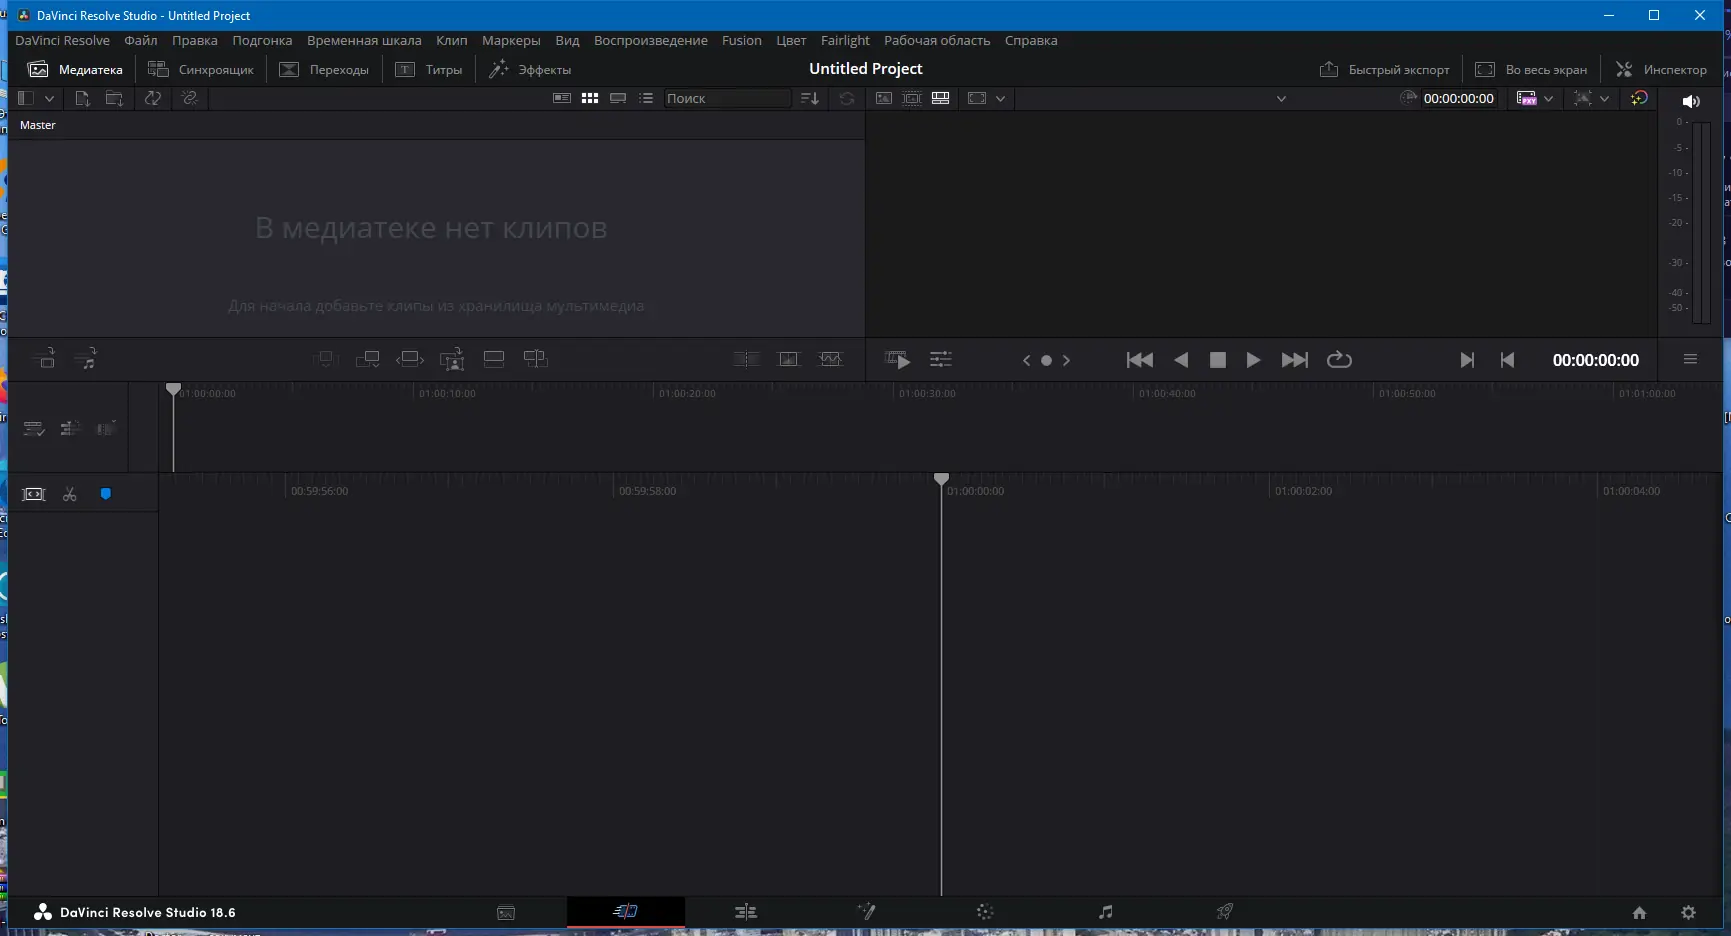The image size is (1731, 936).
Task: Select the scissors split clip tool
Action: 69,493
